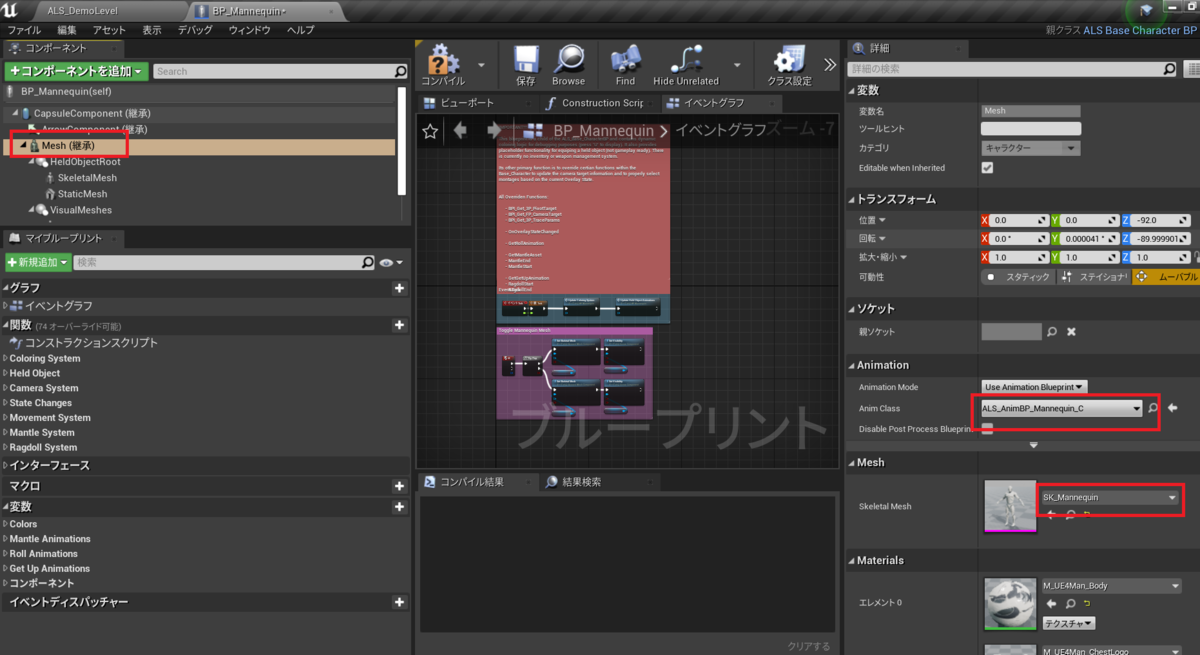Open the 編集 menu

[x=66, y=30]
